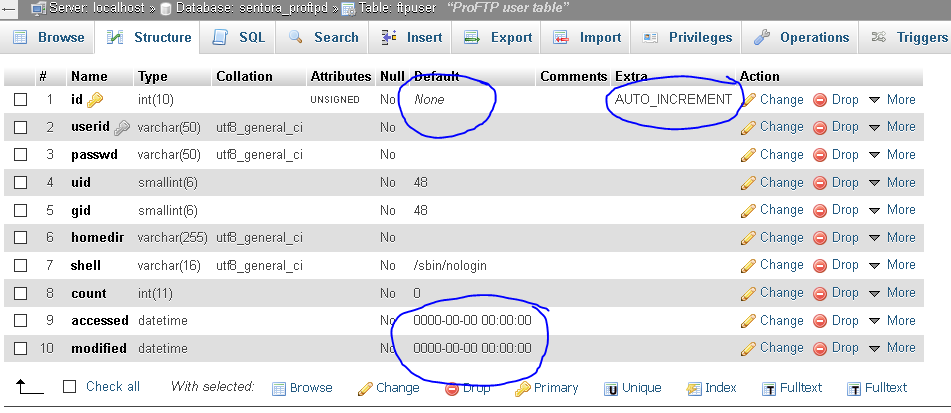Click the grey key icon beside userid
This screenshot has width=951, height=413.
122,128
